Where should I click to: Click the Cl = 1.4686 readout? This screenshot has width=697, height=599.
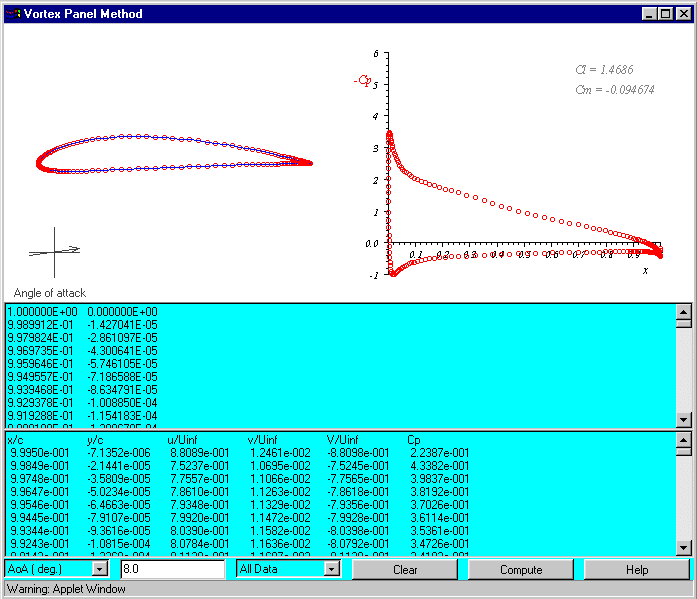(604, 70)
